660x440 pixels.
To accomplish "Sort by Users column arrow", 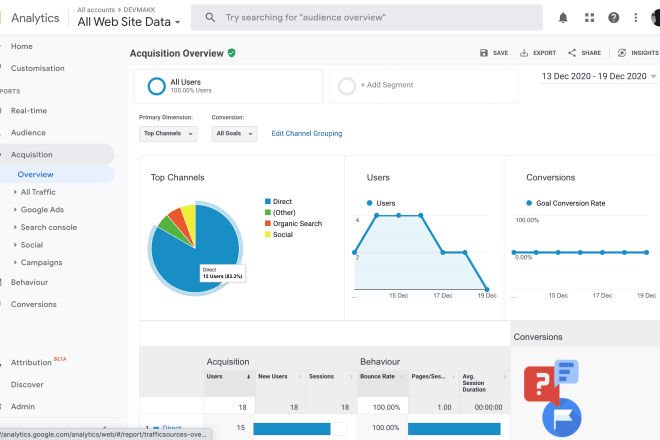I will pyautogui.click(x=248, y=377).
